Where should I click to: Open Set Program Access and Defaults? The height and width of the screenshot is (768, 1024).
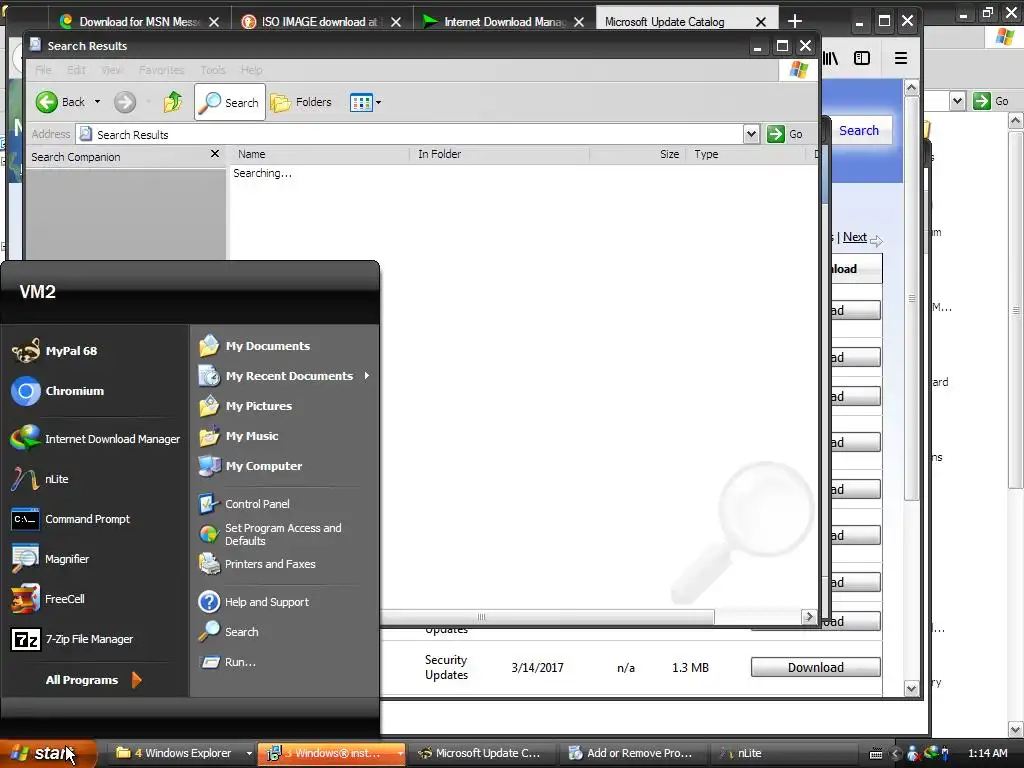point(270,534)
